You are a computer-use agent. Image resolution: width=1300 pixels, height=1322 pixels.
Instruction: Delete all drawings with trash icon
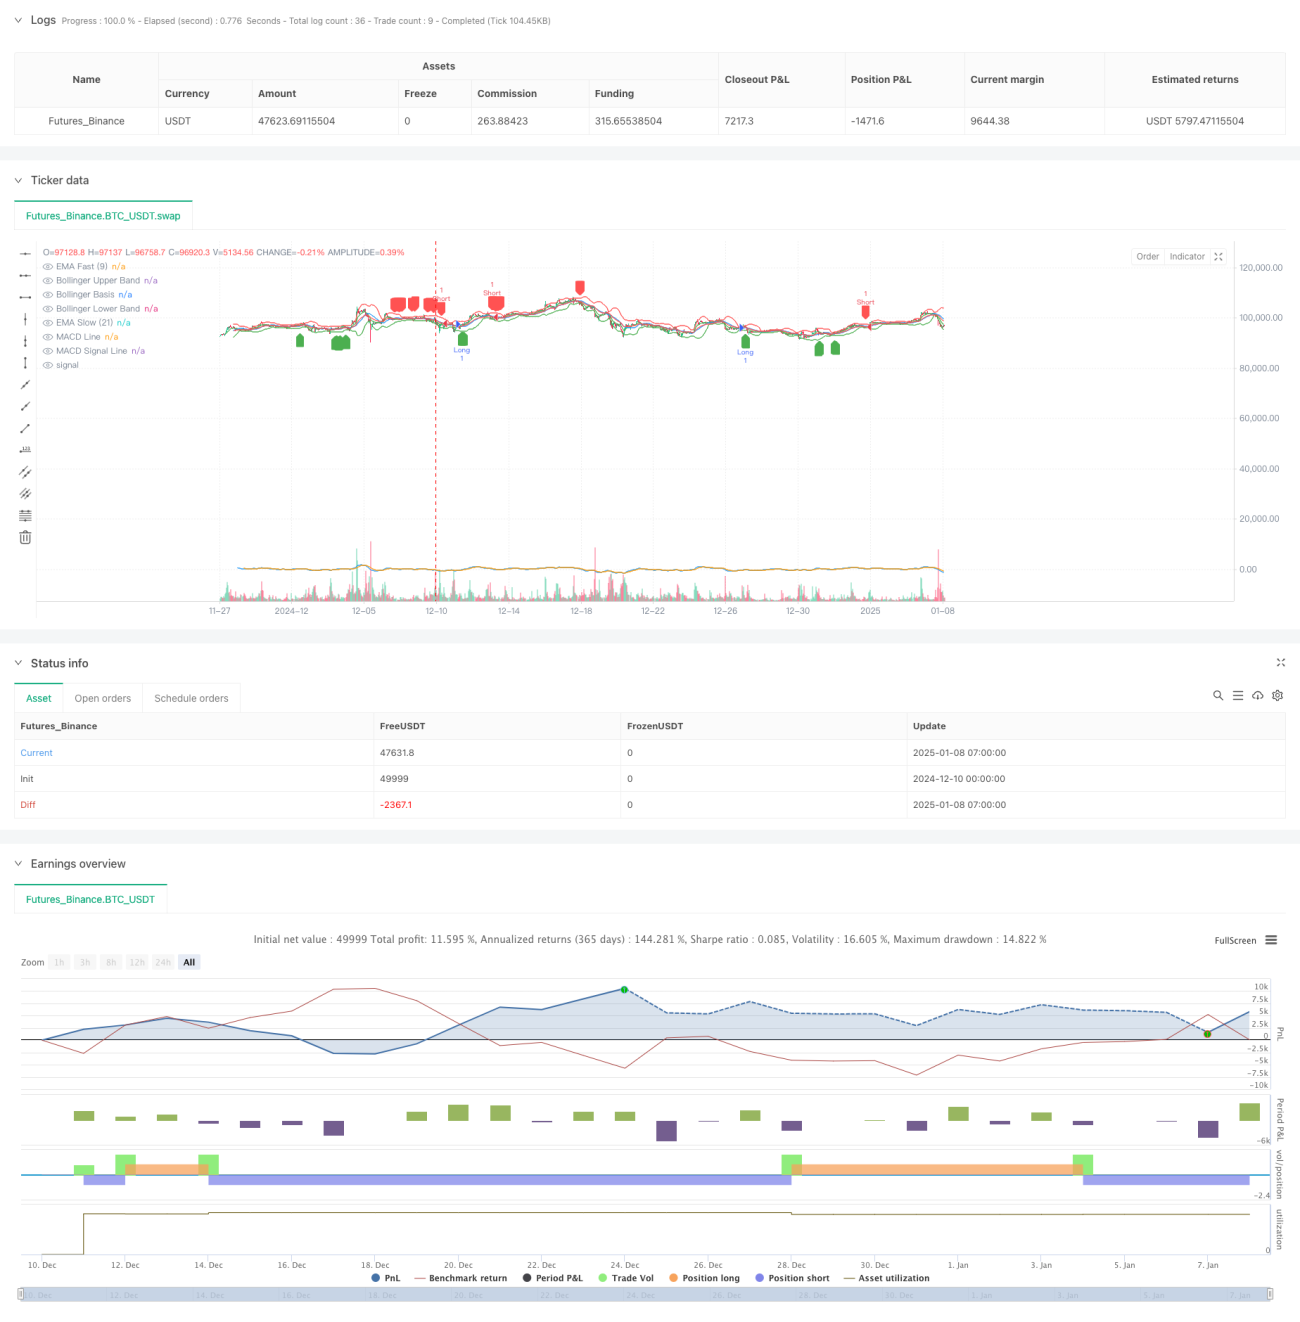tap(25, 537)
